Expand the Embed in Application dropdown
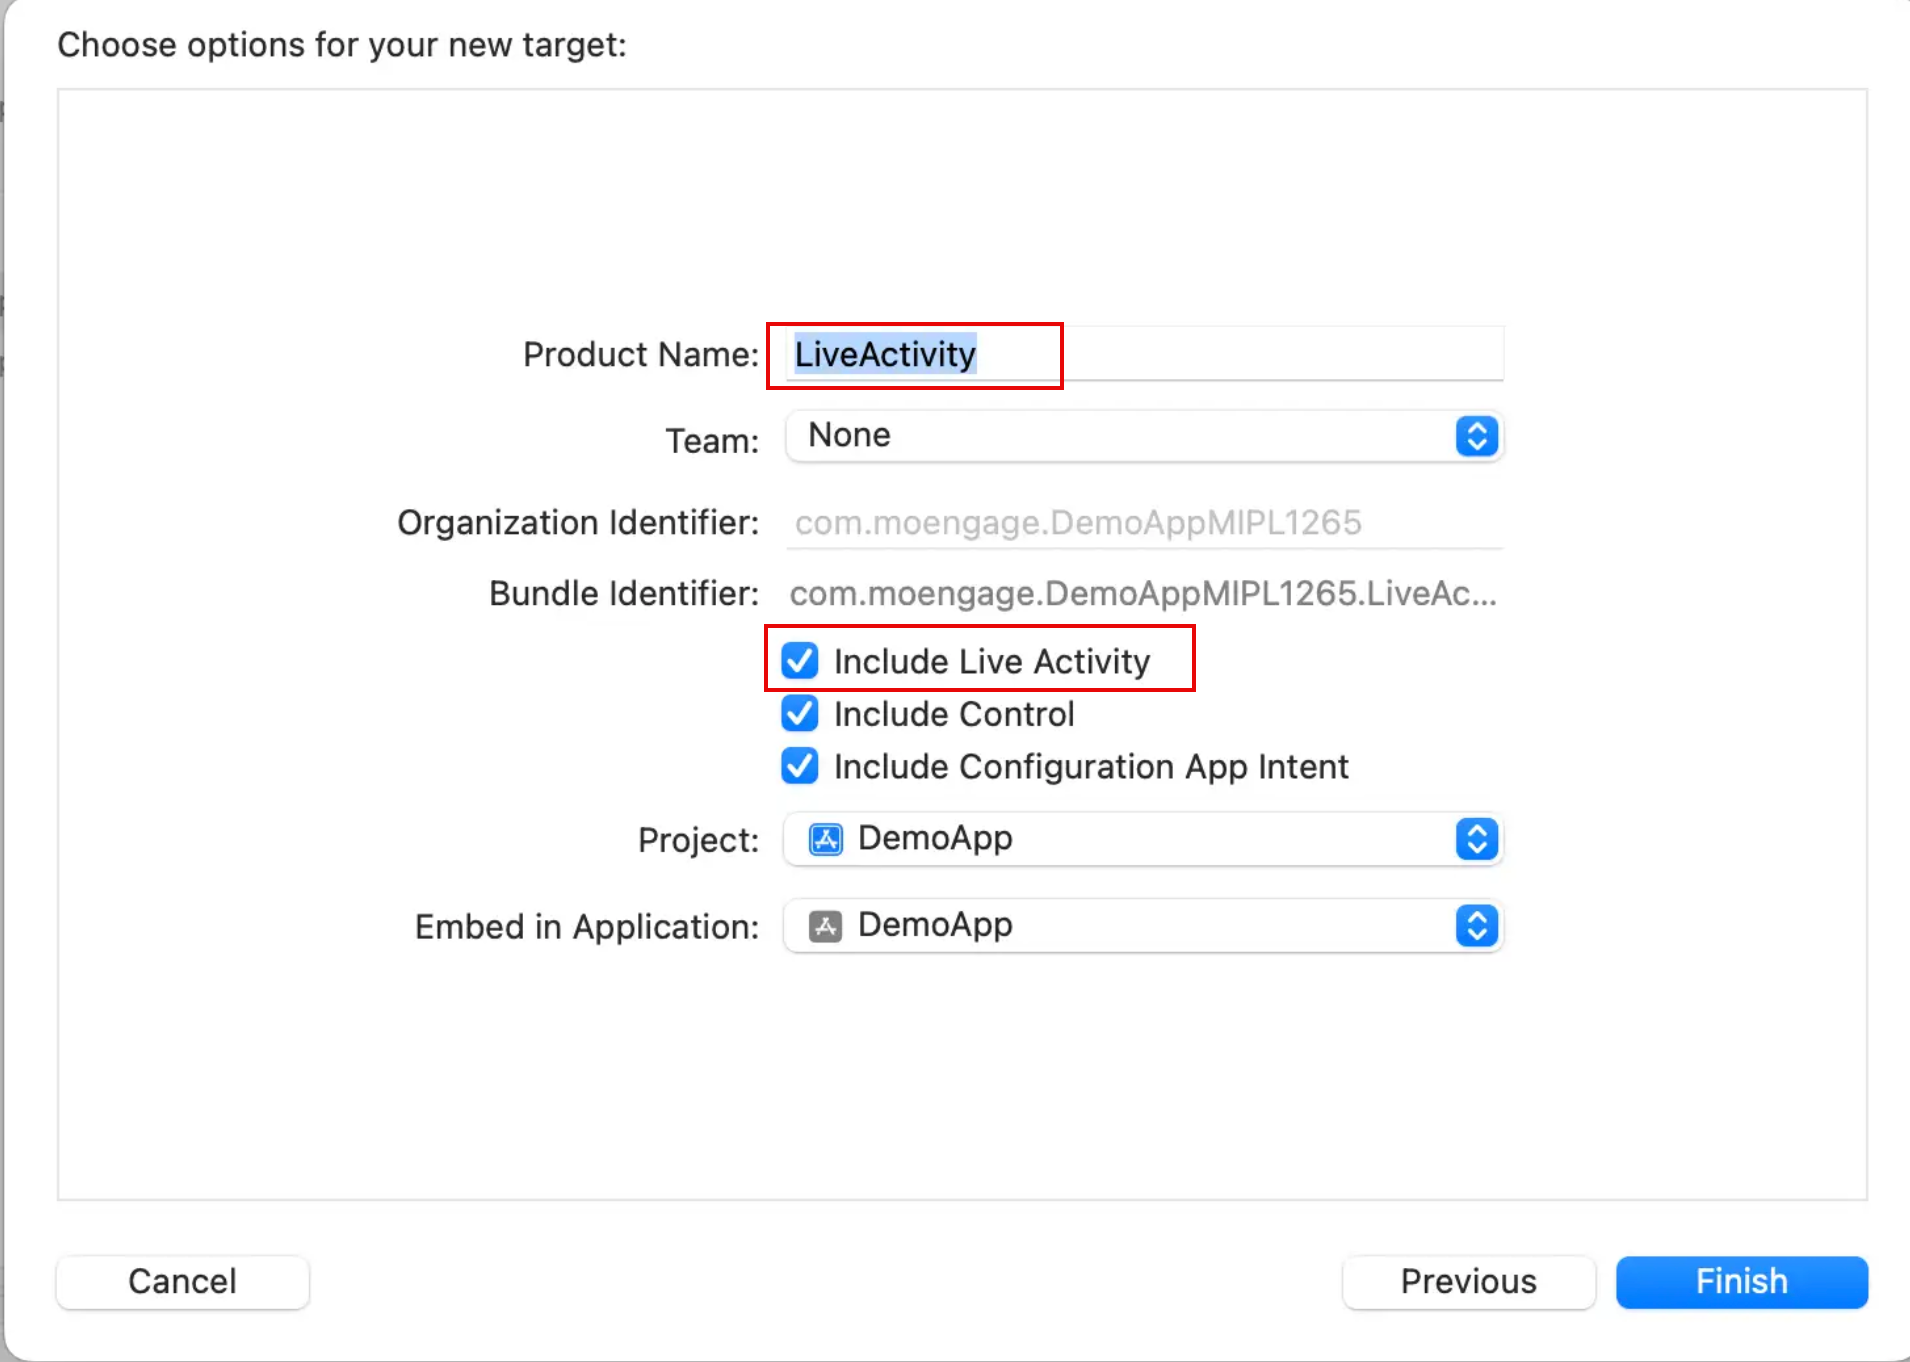The image size is (1910, 1362). pos(1144,926)
